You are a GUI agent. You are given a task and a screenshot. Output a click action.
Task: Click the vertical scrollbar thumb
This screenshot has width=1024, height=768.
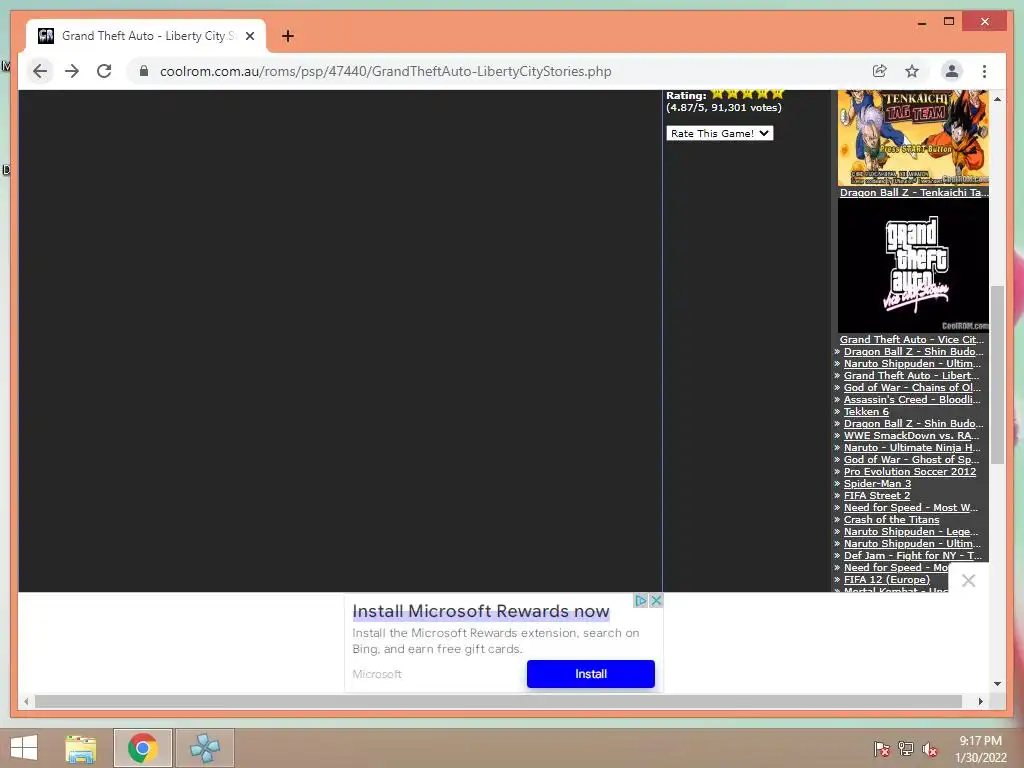pos(997,375)
